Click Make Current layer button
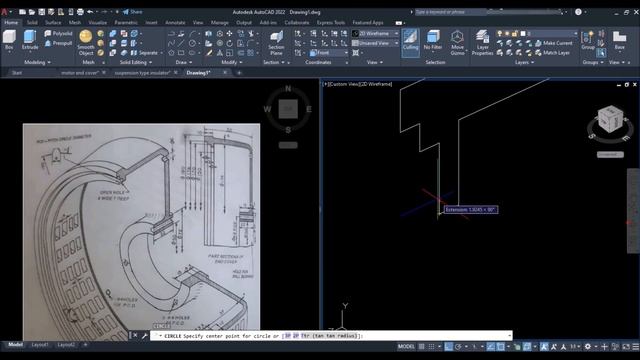The image size is (640, 360). tap(553, 43)
